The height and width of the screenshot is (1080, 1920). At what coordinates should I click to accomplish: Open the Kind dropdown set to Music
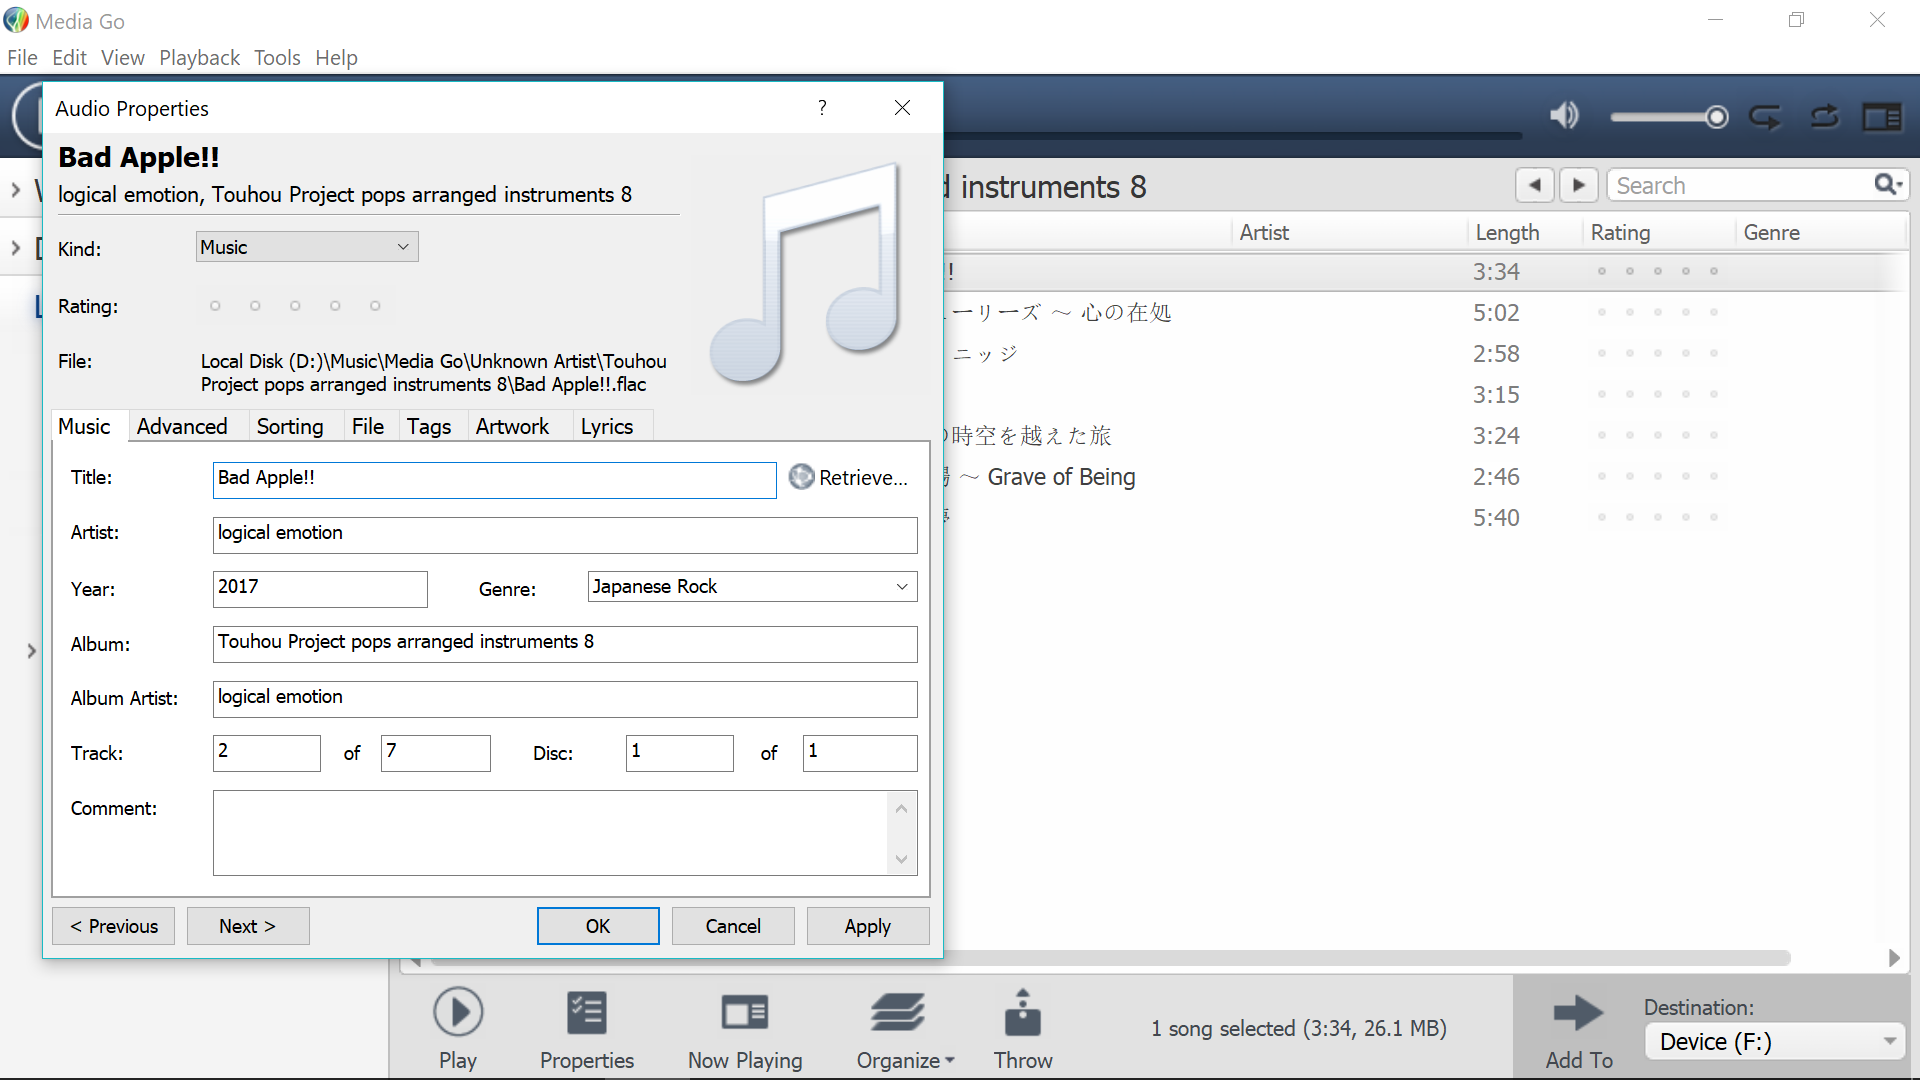pos(307,247)
